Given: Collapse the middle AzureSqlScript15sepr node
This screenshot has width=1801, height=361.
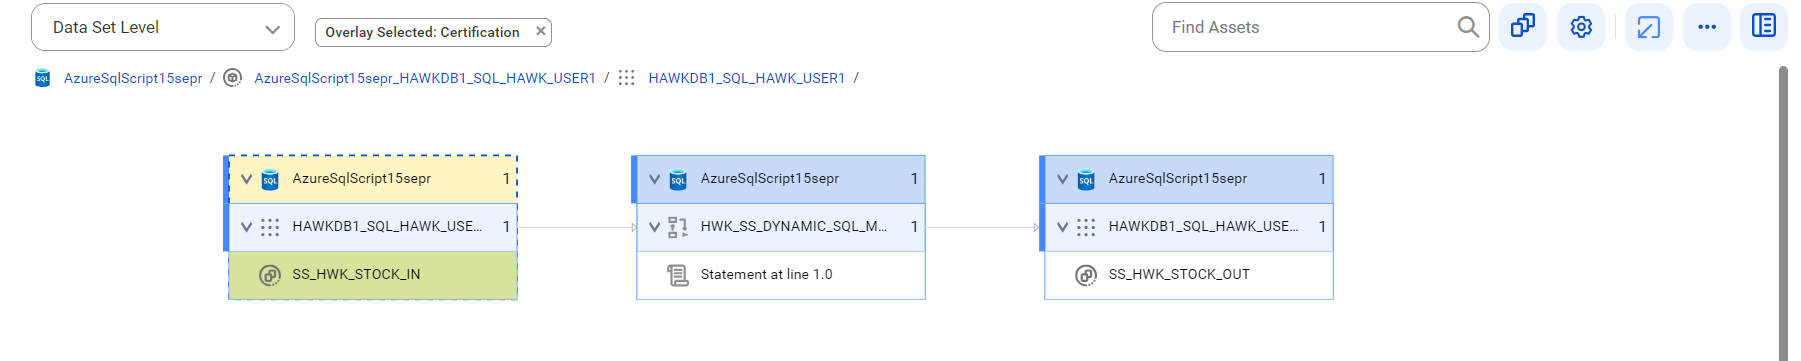Looking at the screenshot, I should (x=655, y=179).
